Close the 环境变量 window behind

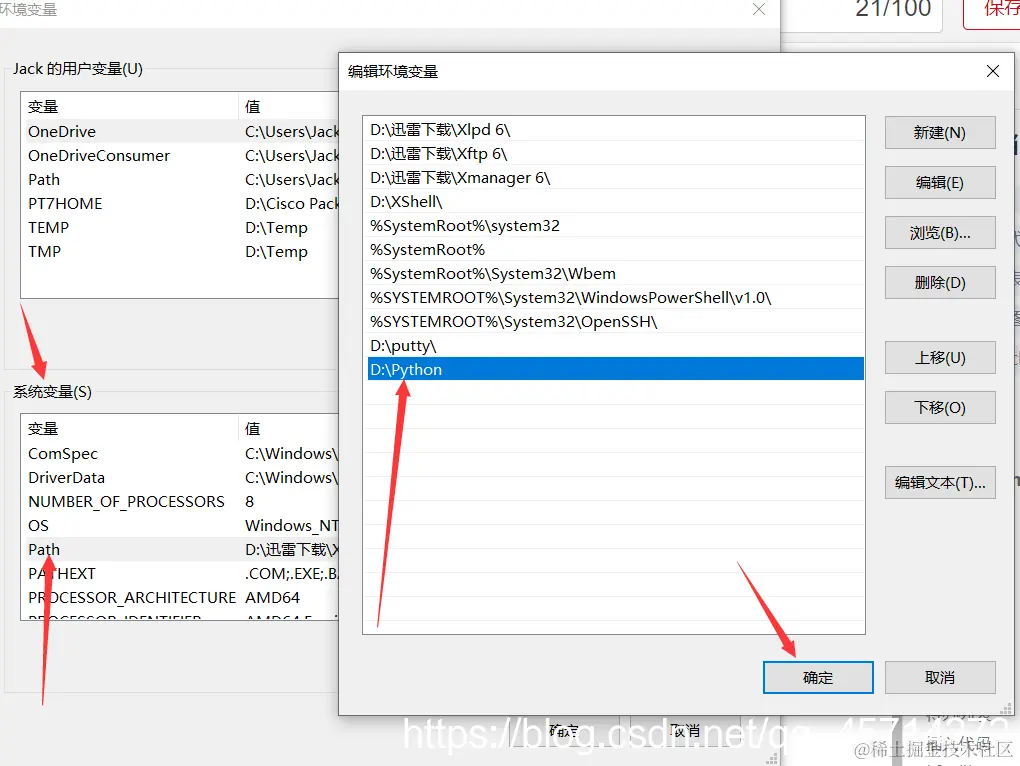758,9
